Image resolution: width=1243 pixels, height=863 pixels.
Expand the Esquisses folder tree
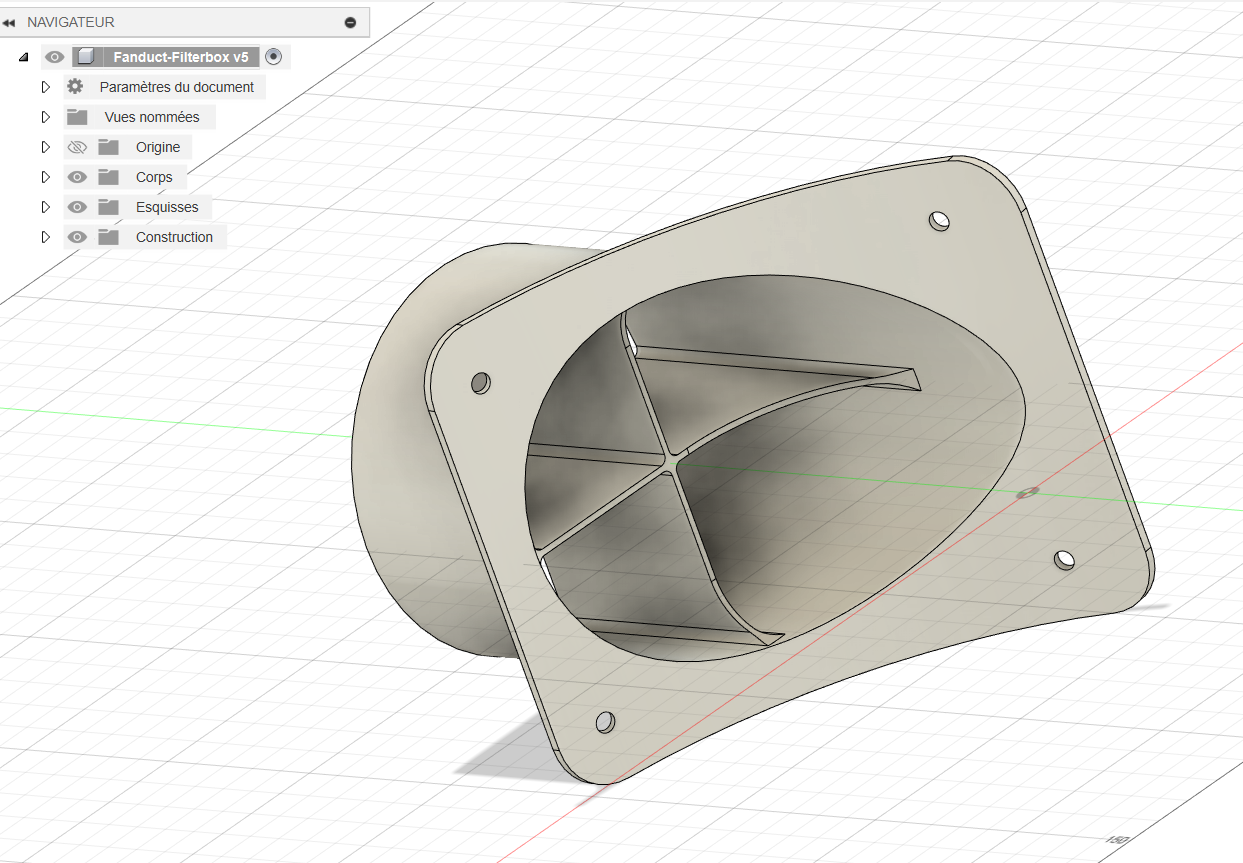45,207
